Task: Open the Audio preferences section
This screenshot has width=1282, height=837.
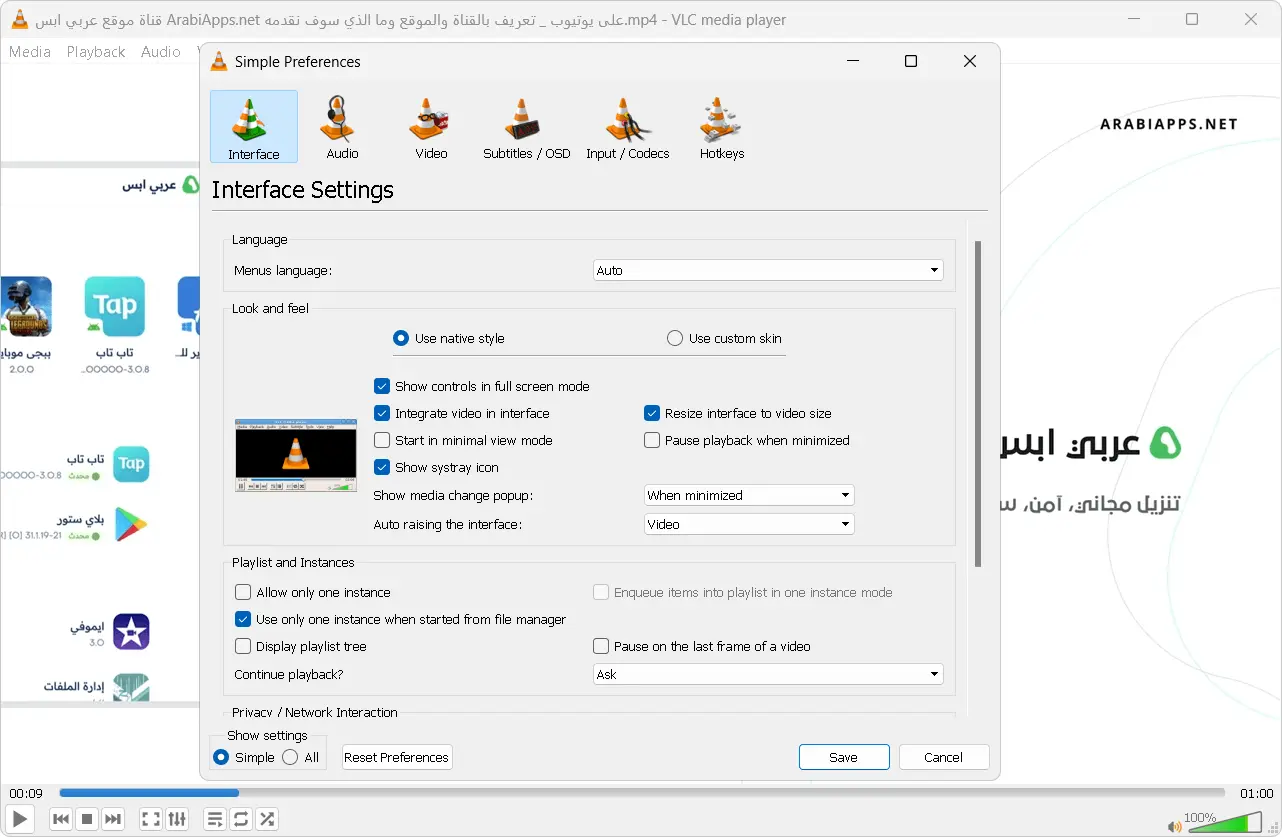Action: tap(340, 126)
